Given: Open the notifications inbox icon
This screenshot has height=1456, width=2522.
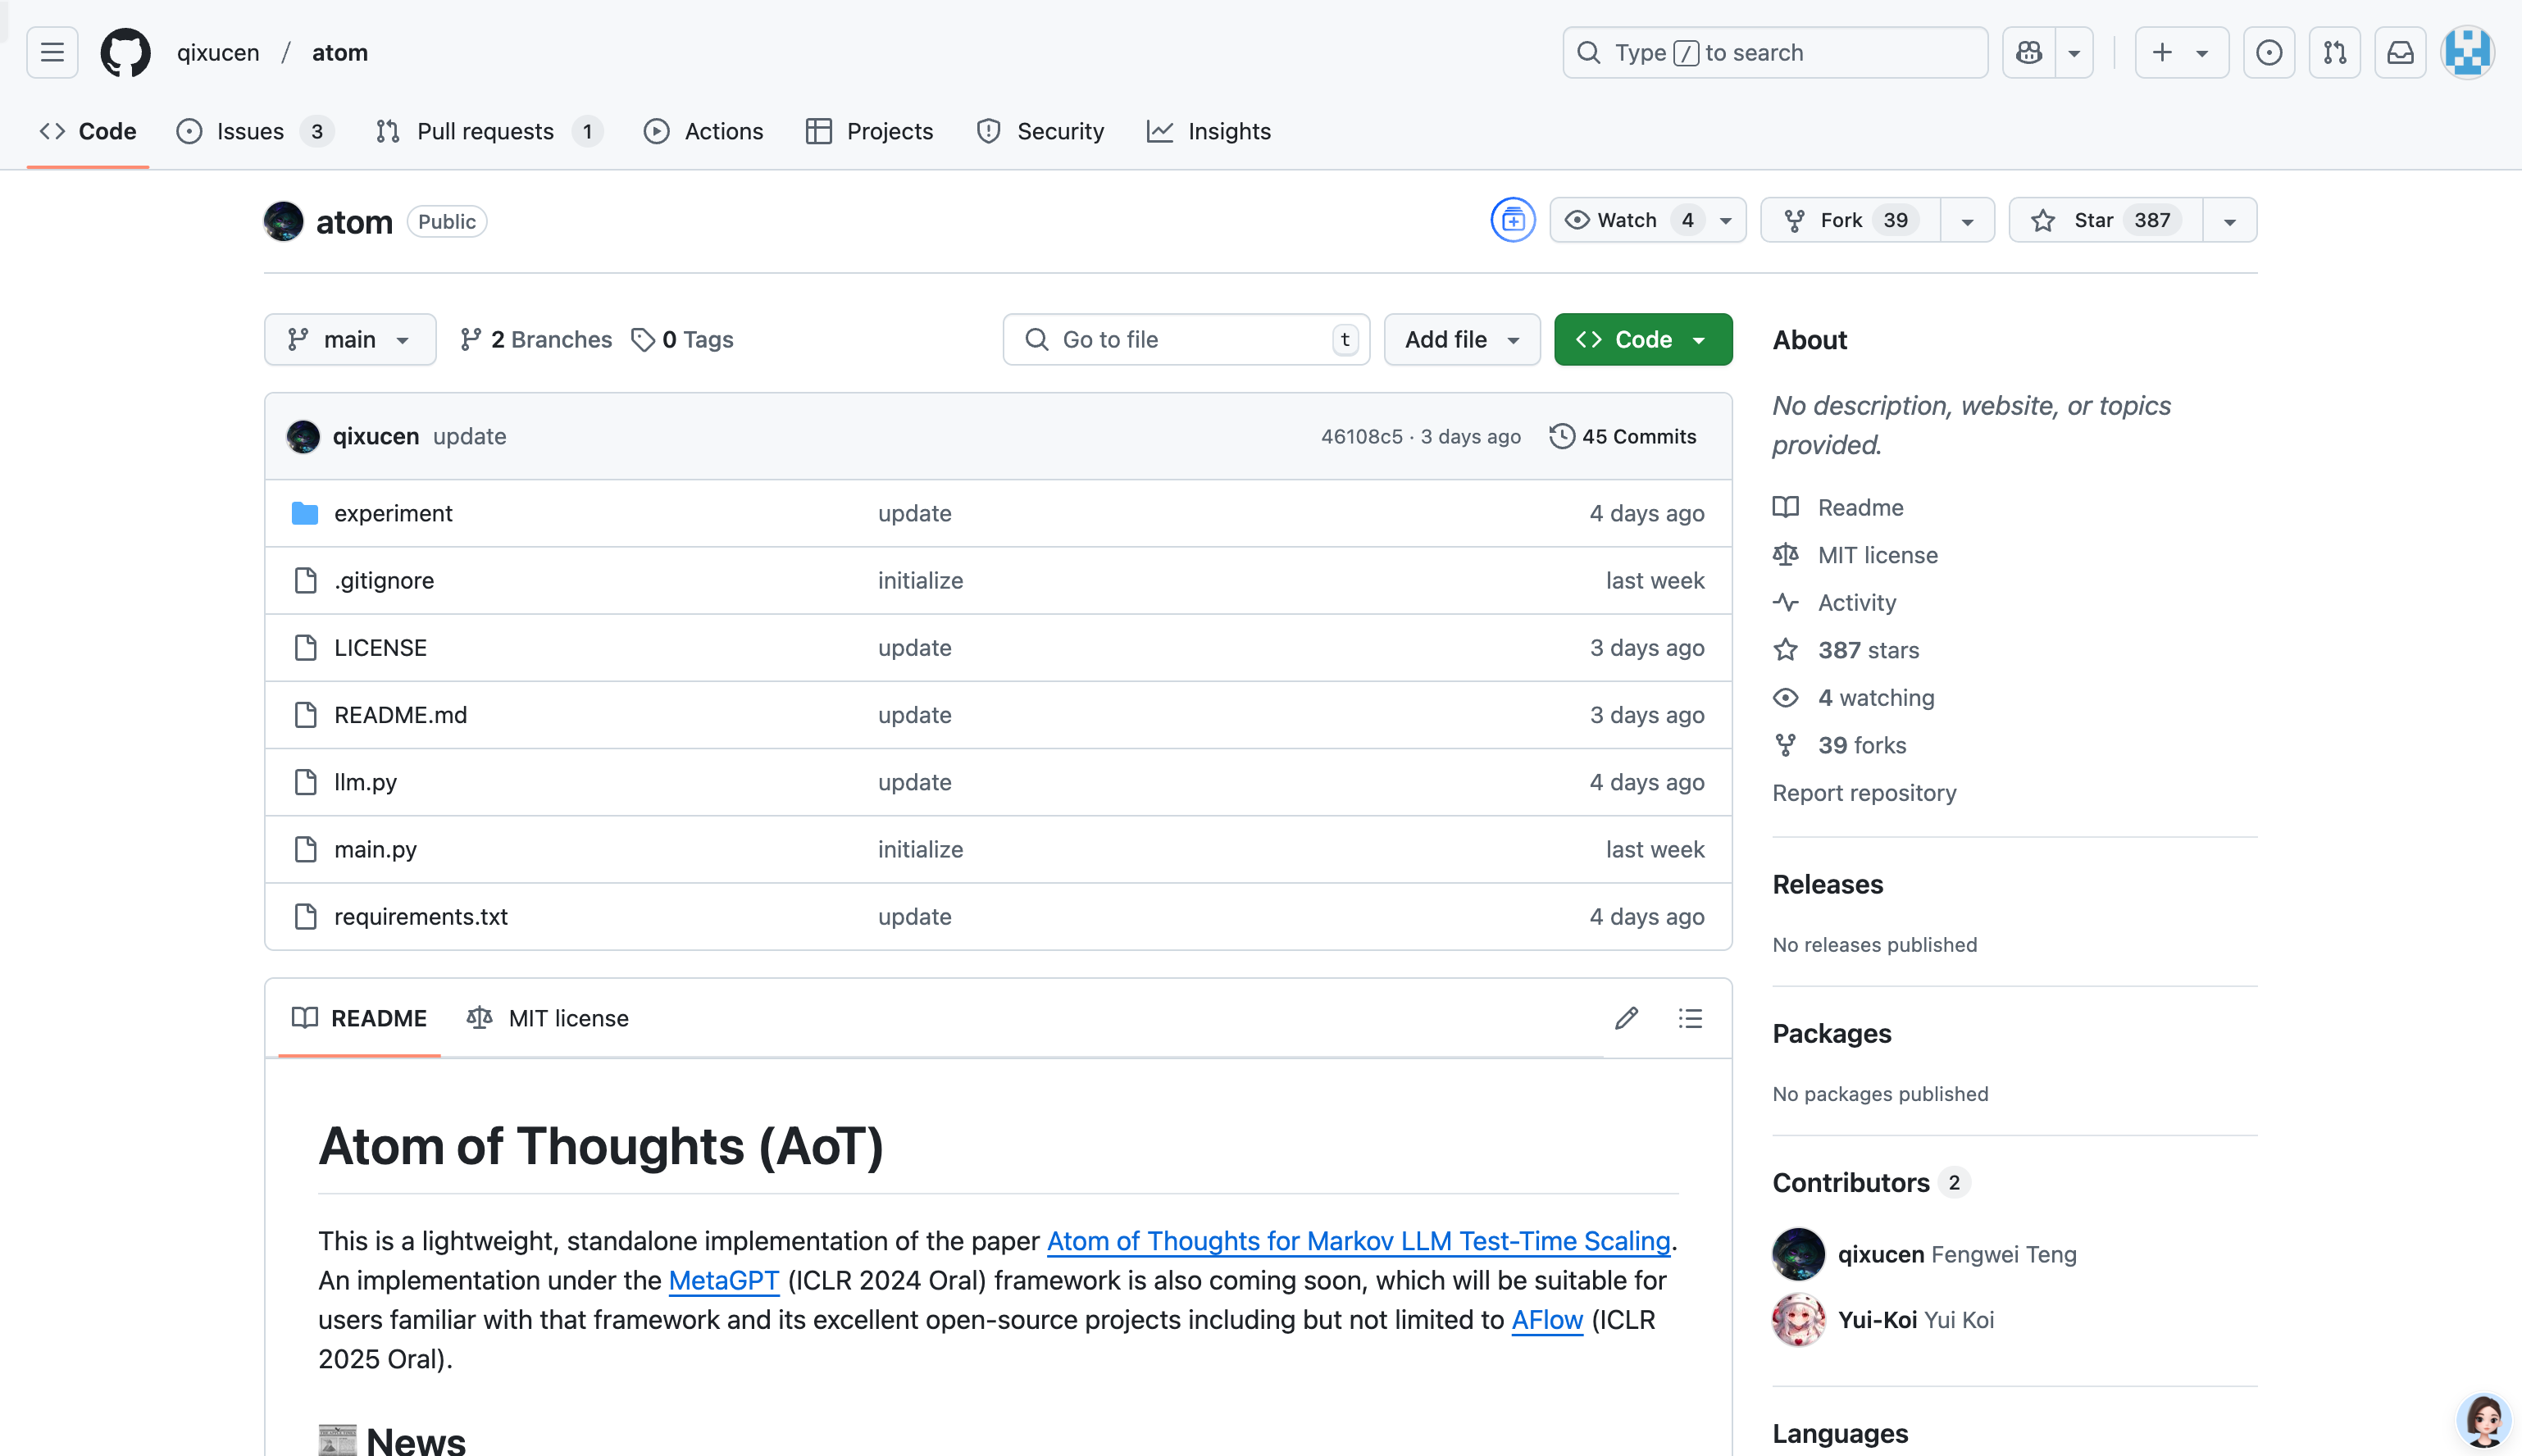Looking at the screenshot, I should pos(2400,52).
